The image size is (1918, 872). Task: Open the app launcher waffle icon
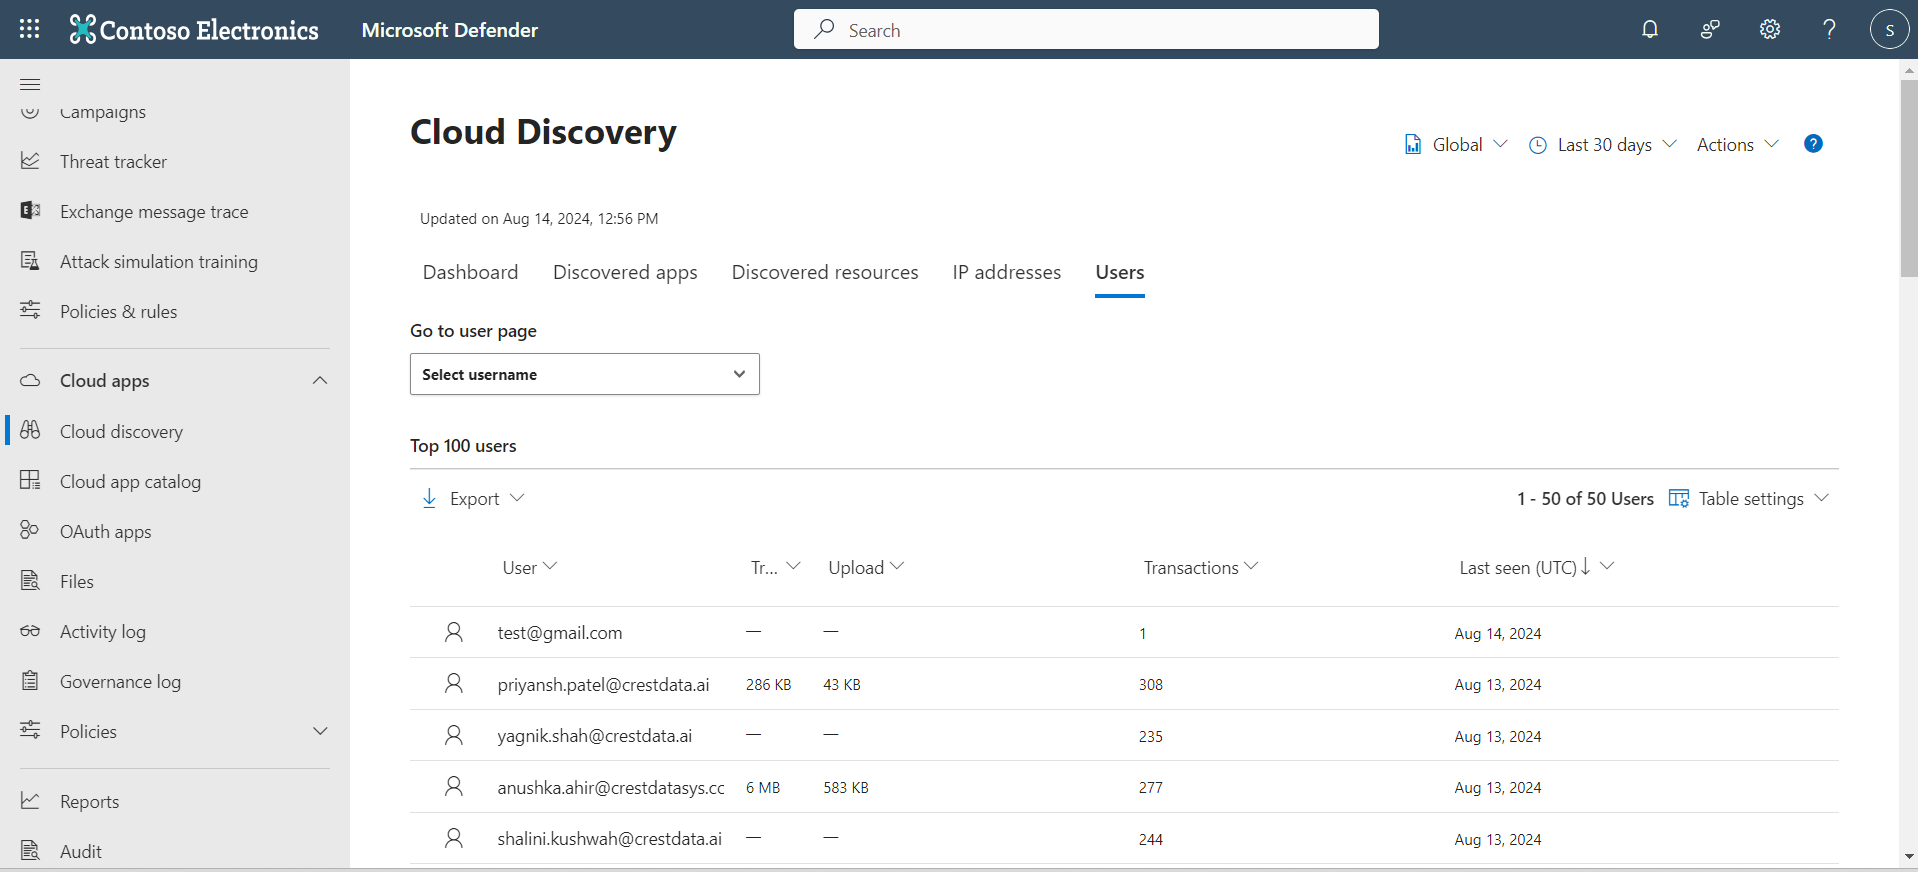(x=30, y=29)
